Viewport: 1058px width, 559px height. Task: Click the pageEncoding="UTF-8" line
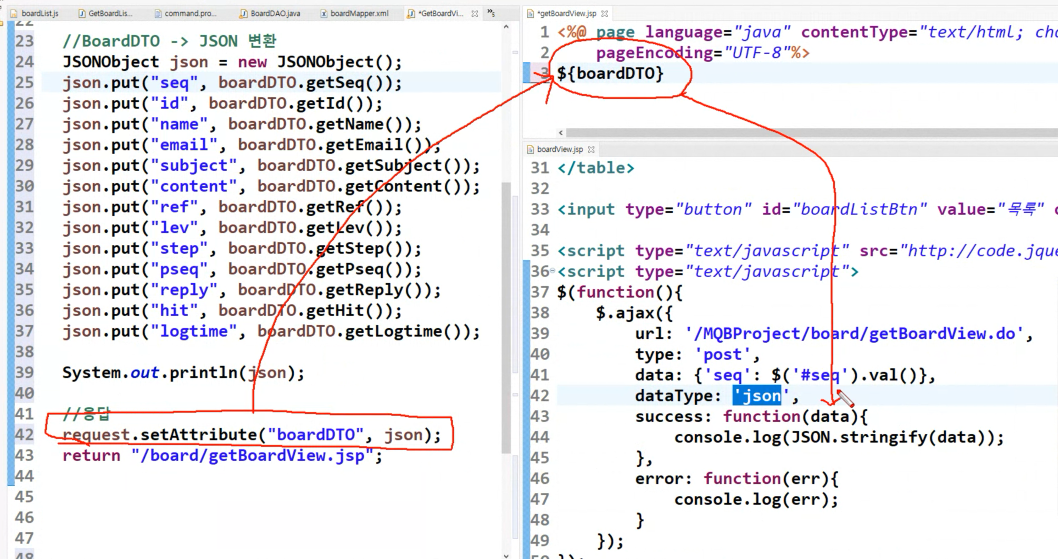(702, 53)
